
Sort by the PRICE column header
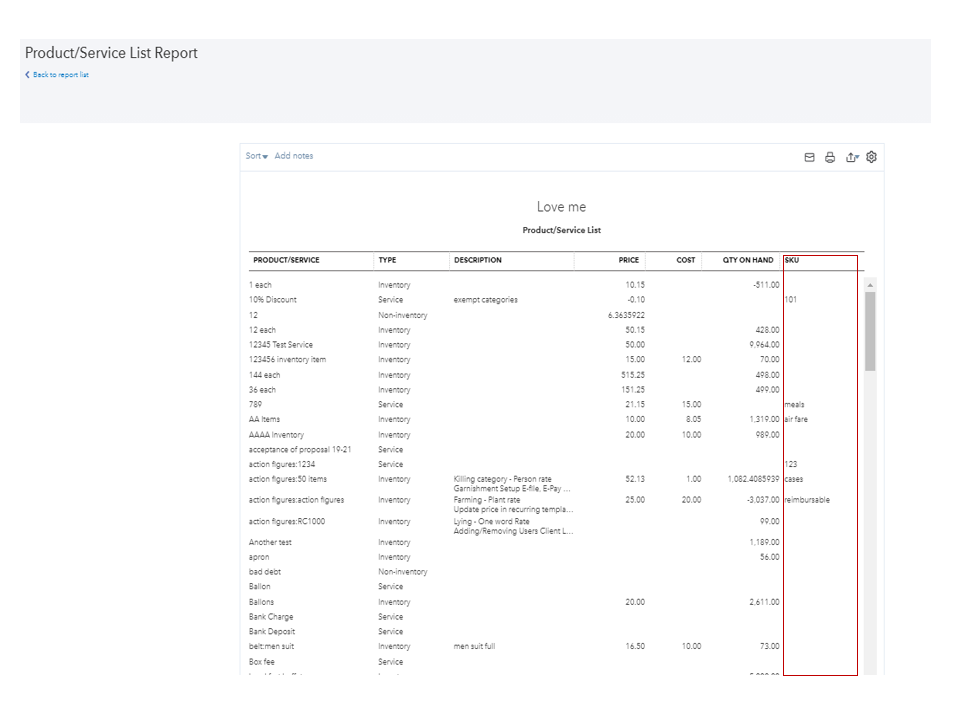(x=628, y=260)
